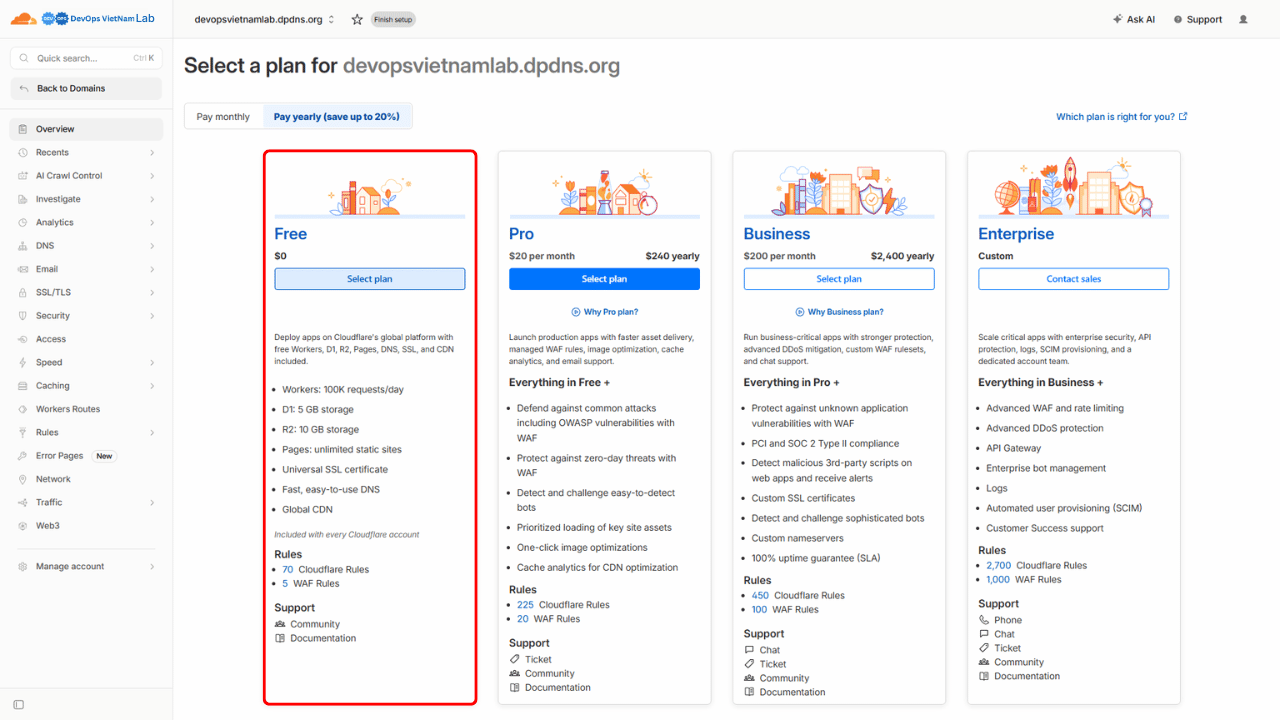Click the AI Crawl Control icon
This screenshot has width=1280, height=720.
coord(24,176)
